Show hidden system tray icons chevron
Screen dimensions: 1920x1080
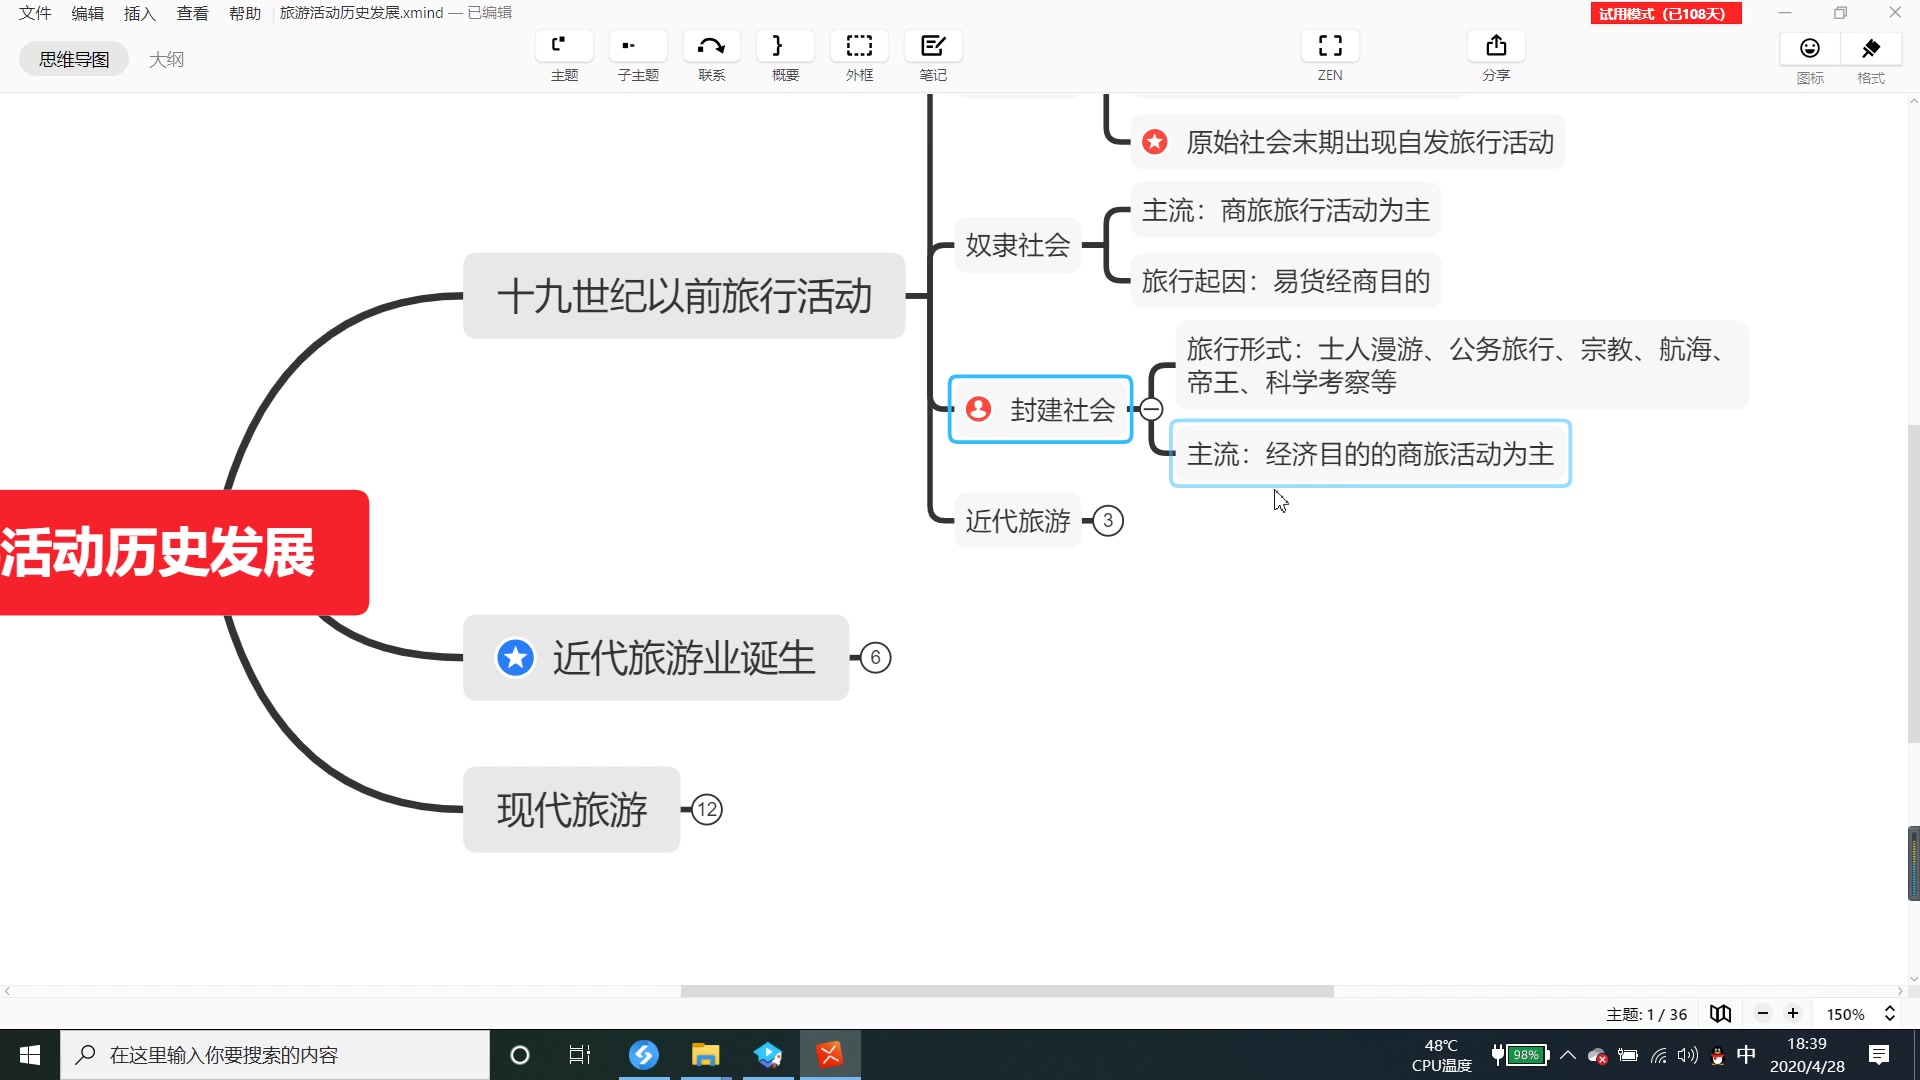(1568, 1055)
